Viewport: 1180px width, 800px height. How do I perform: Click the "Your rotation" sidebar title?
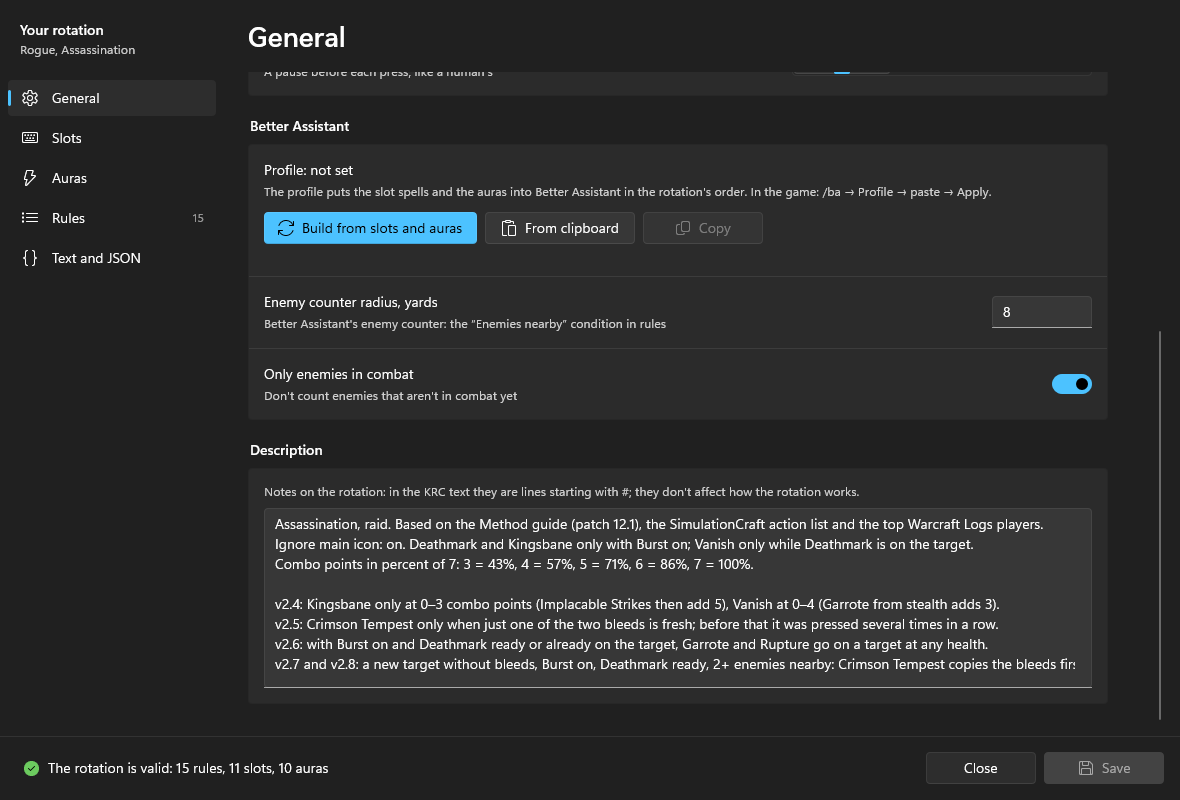(62, 30)
